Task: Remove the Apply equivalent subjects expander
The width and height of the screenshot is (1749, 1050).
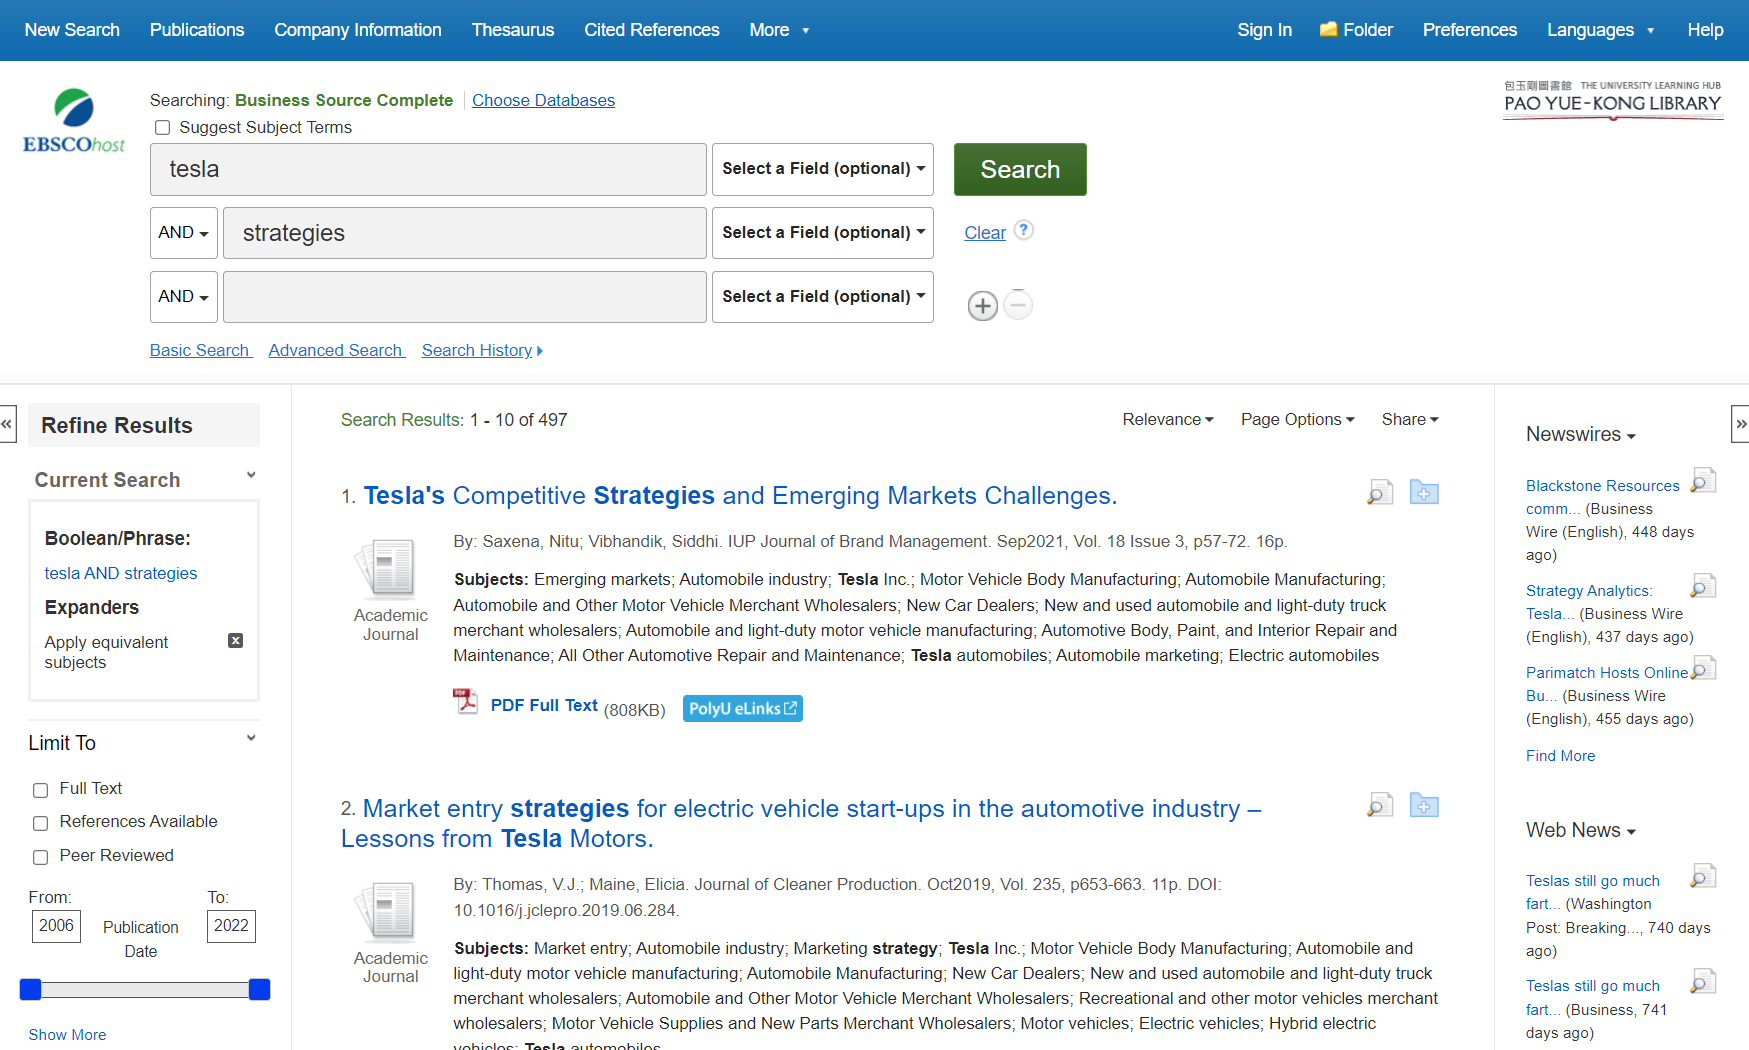Action: 236,641
